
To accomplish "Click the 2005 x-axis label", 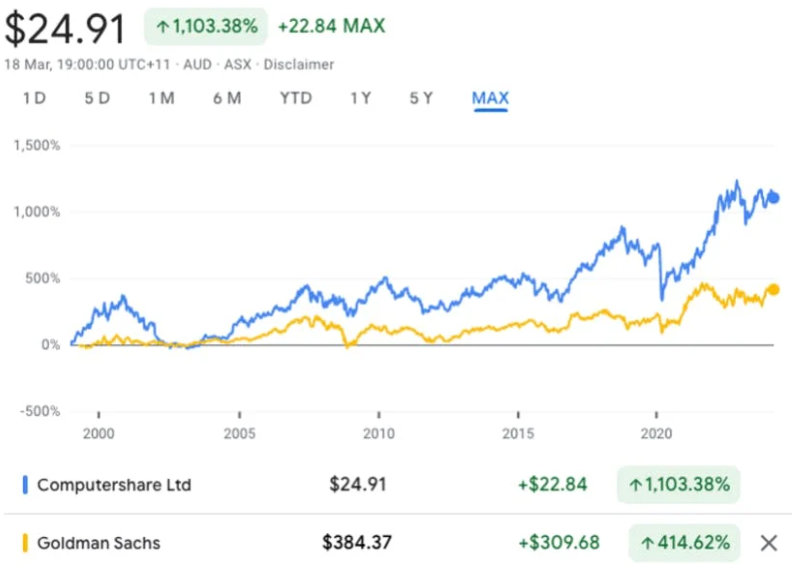I will coord(240,434).
